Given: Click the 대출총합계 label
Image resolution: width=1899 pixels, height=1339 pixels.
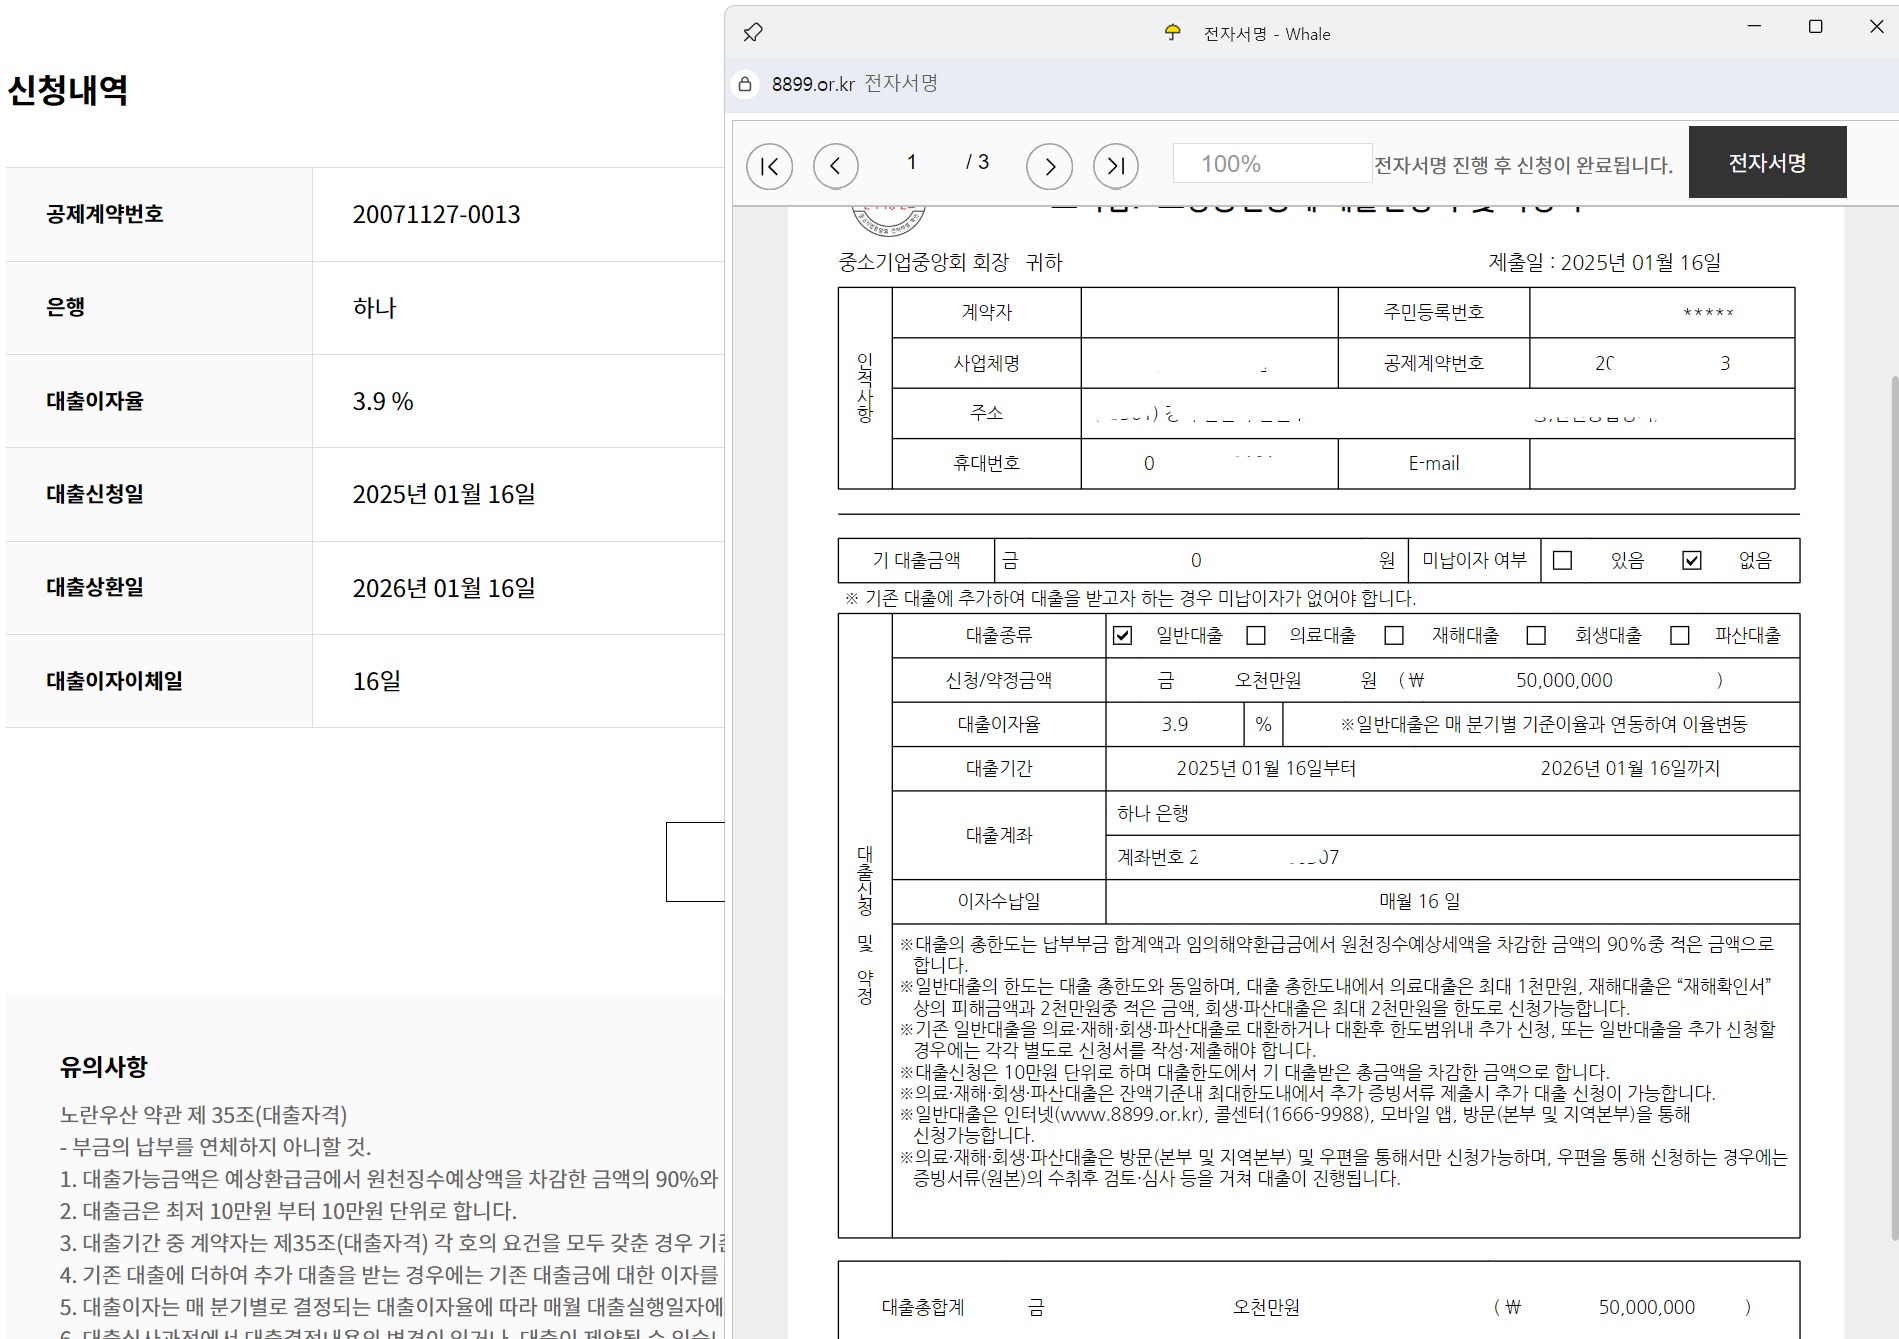Looking at the screenshot, I should tap(923, 1308).
